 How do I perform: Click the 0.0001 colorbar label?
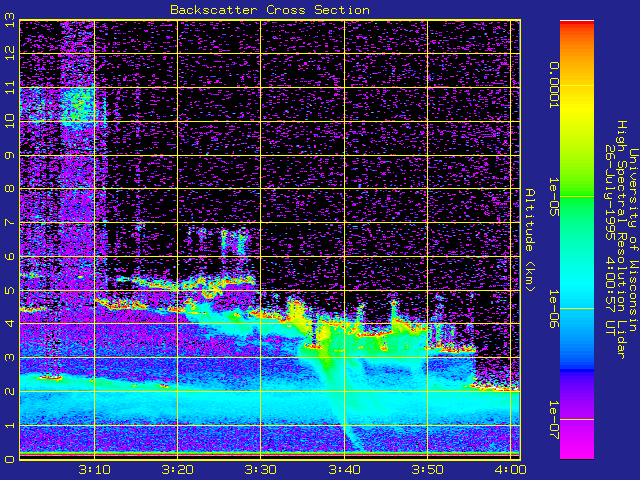[553, 85]
